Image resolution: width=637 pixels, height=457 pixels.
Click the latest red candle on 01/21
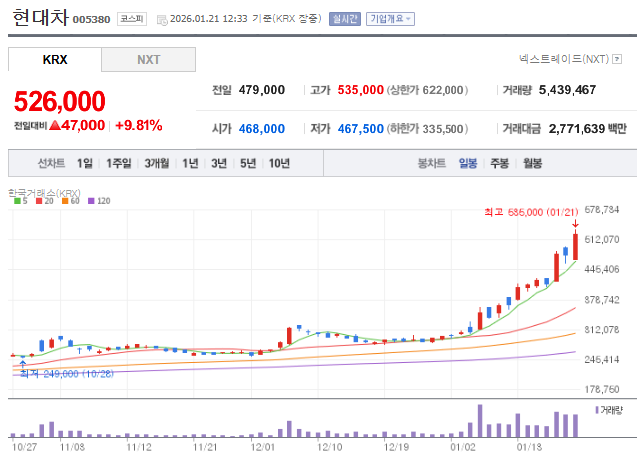[575, 247]
